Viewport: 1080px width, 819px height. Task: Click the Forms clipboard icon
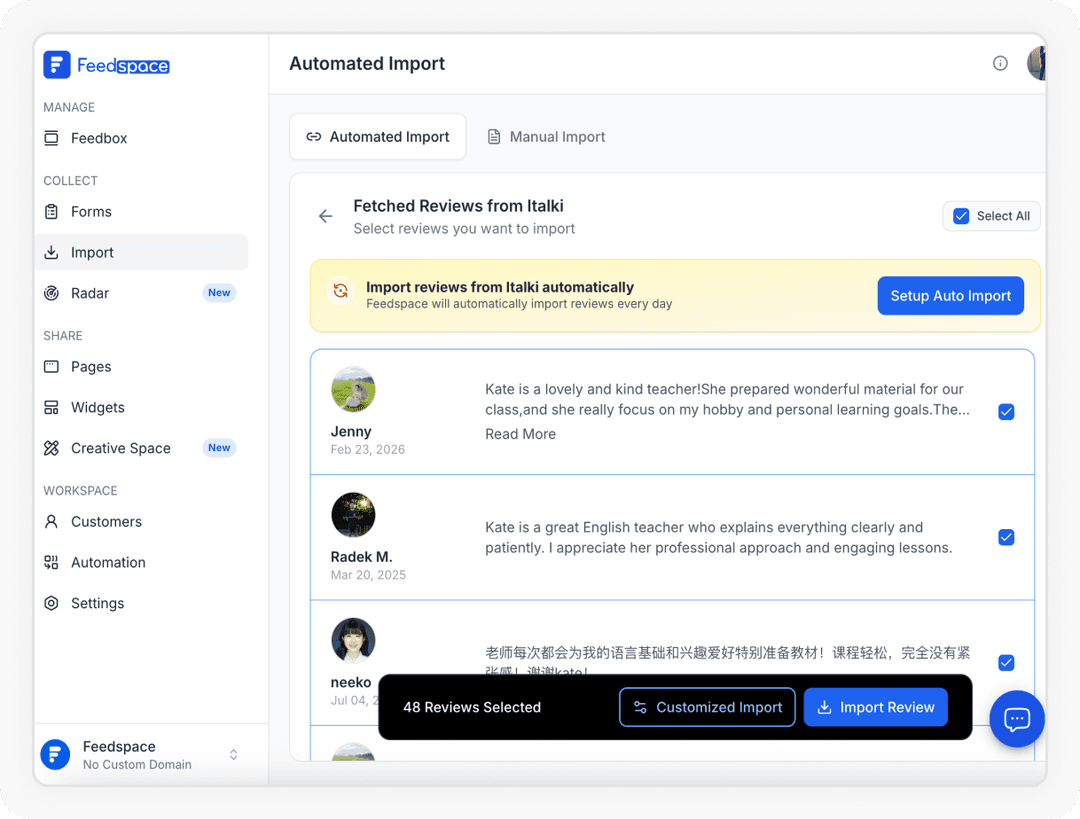click(51, 211)
